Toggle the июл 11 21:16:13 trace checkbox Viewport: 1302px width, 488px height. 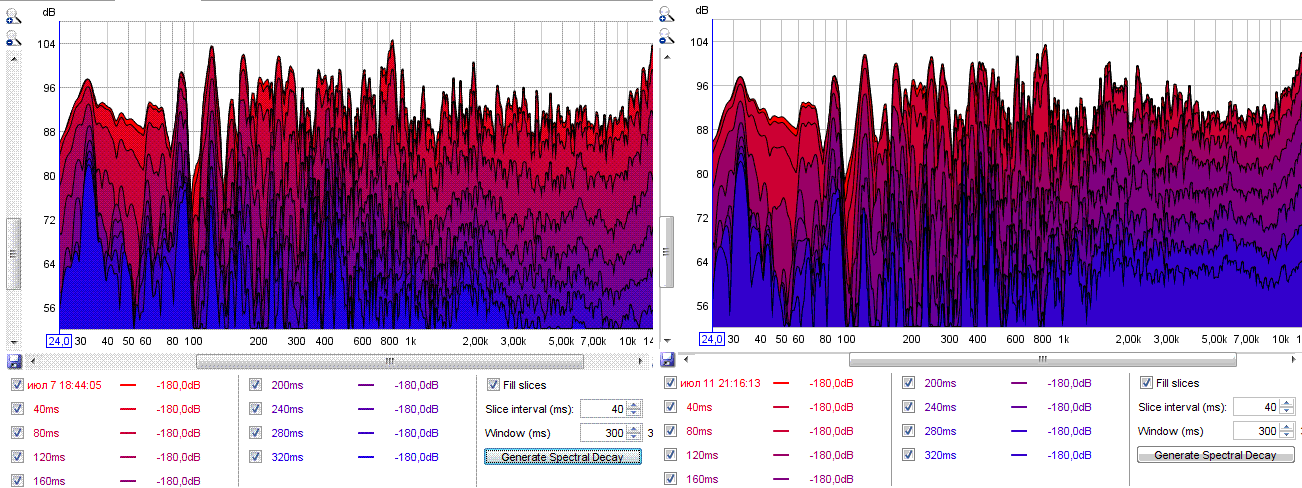click(x=670, y=383)
